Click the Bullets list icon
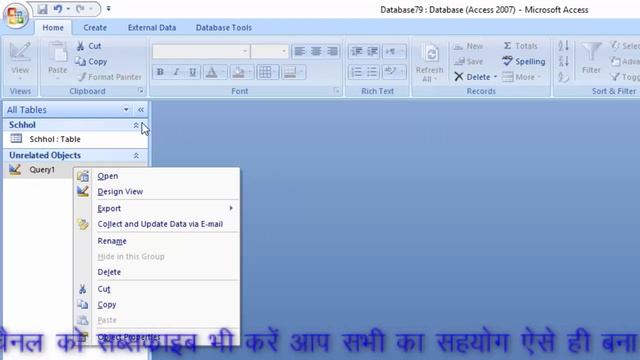 click(372, 72)
